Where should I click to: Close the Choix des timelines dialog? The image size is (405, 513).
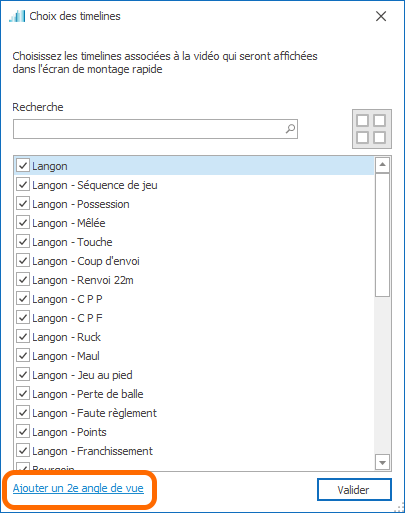381,16
